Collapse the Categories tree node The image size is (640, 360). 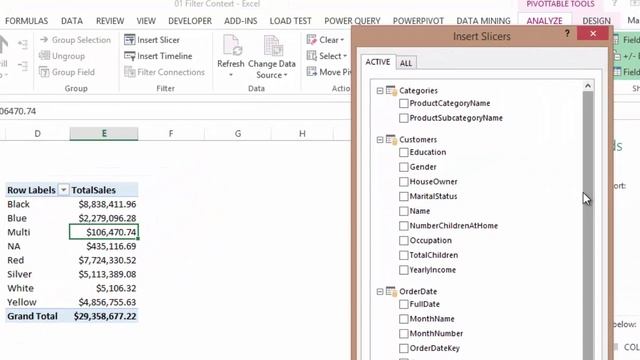click(x=380, y=91)
